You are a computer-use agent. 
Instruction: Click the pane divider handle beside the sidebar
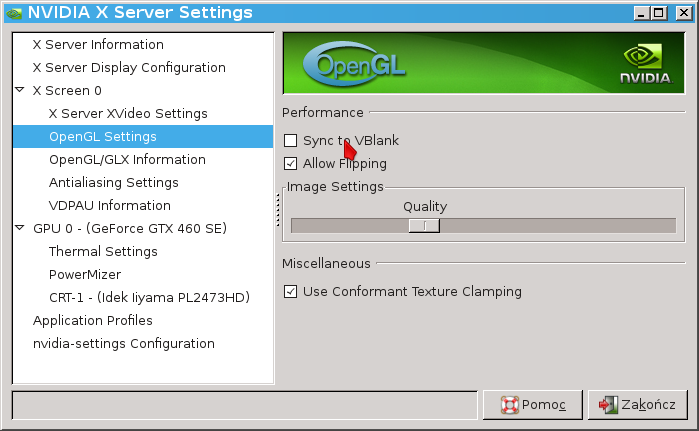point(277,208)
